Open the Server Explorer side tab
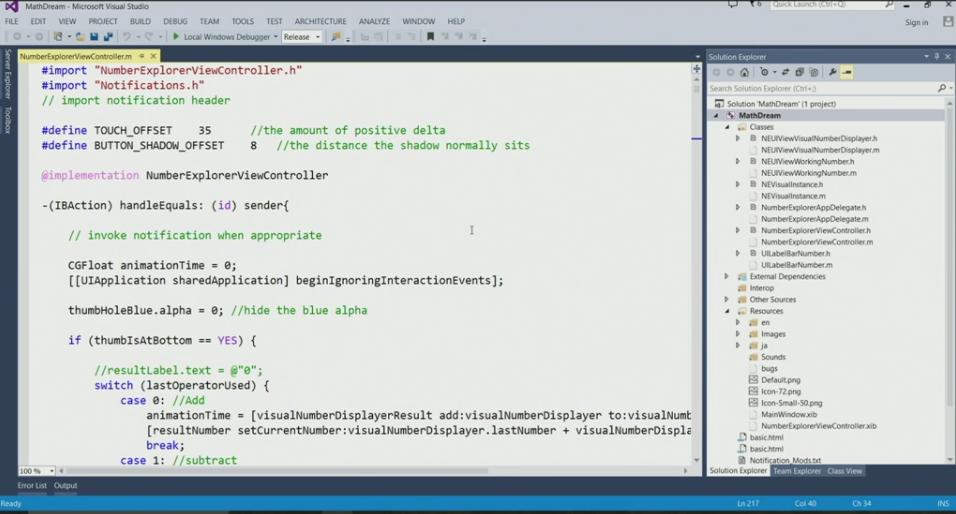Image resolution: width=956 pixels, height=514 pixels. coord(8,74)
